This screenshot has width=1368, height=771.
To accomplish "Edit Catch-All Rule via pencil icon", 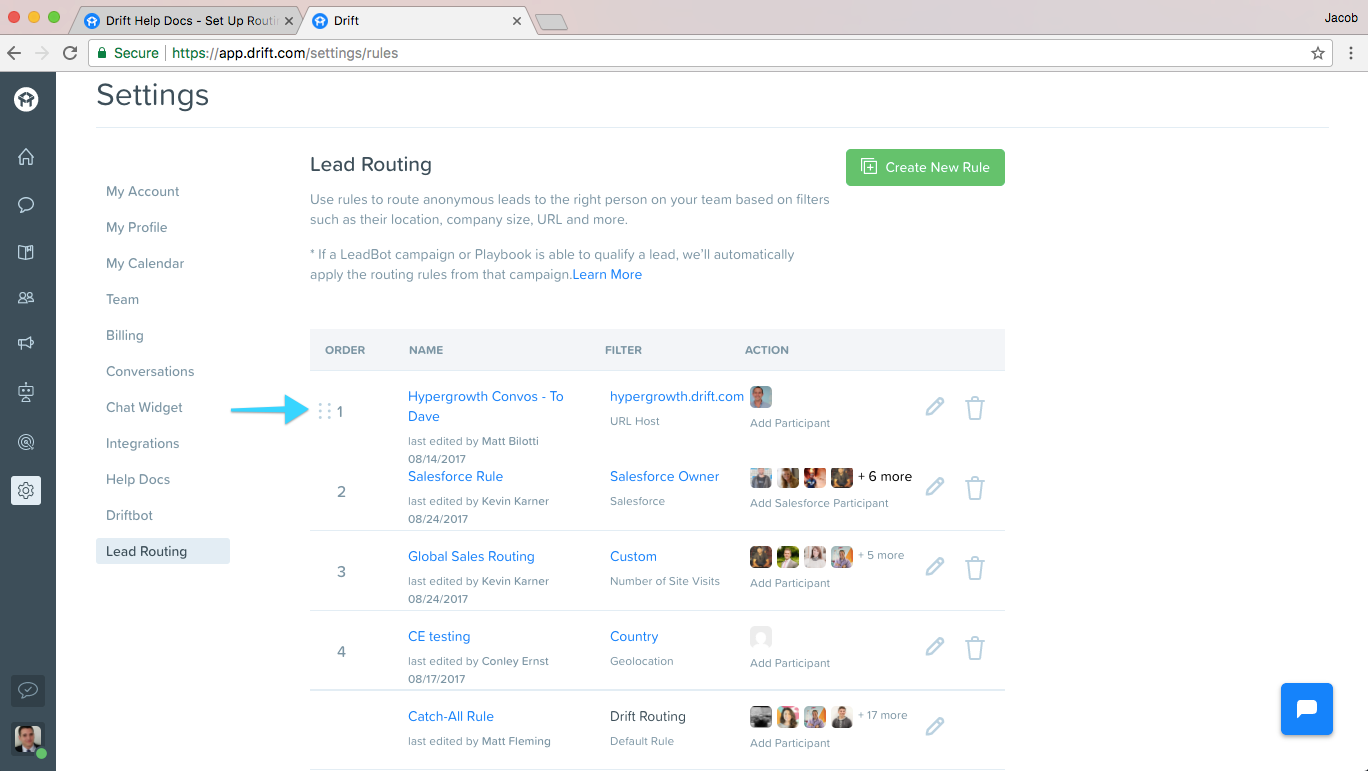I will (935, 727).
